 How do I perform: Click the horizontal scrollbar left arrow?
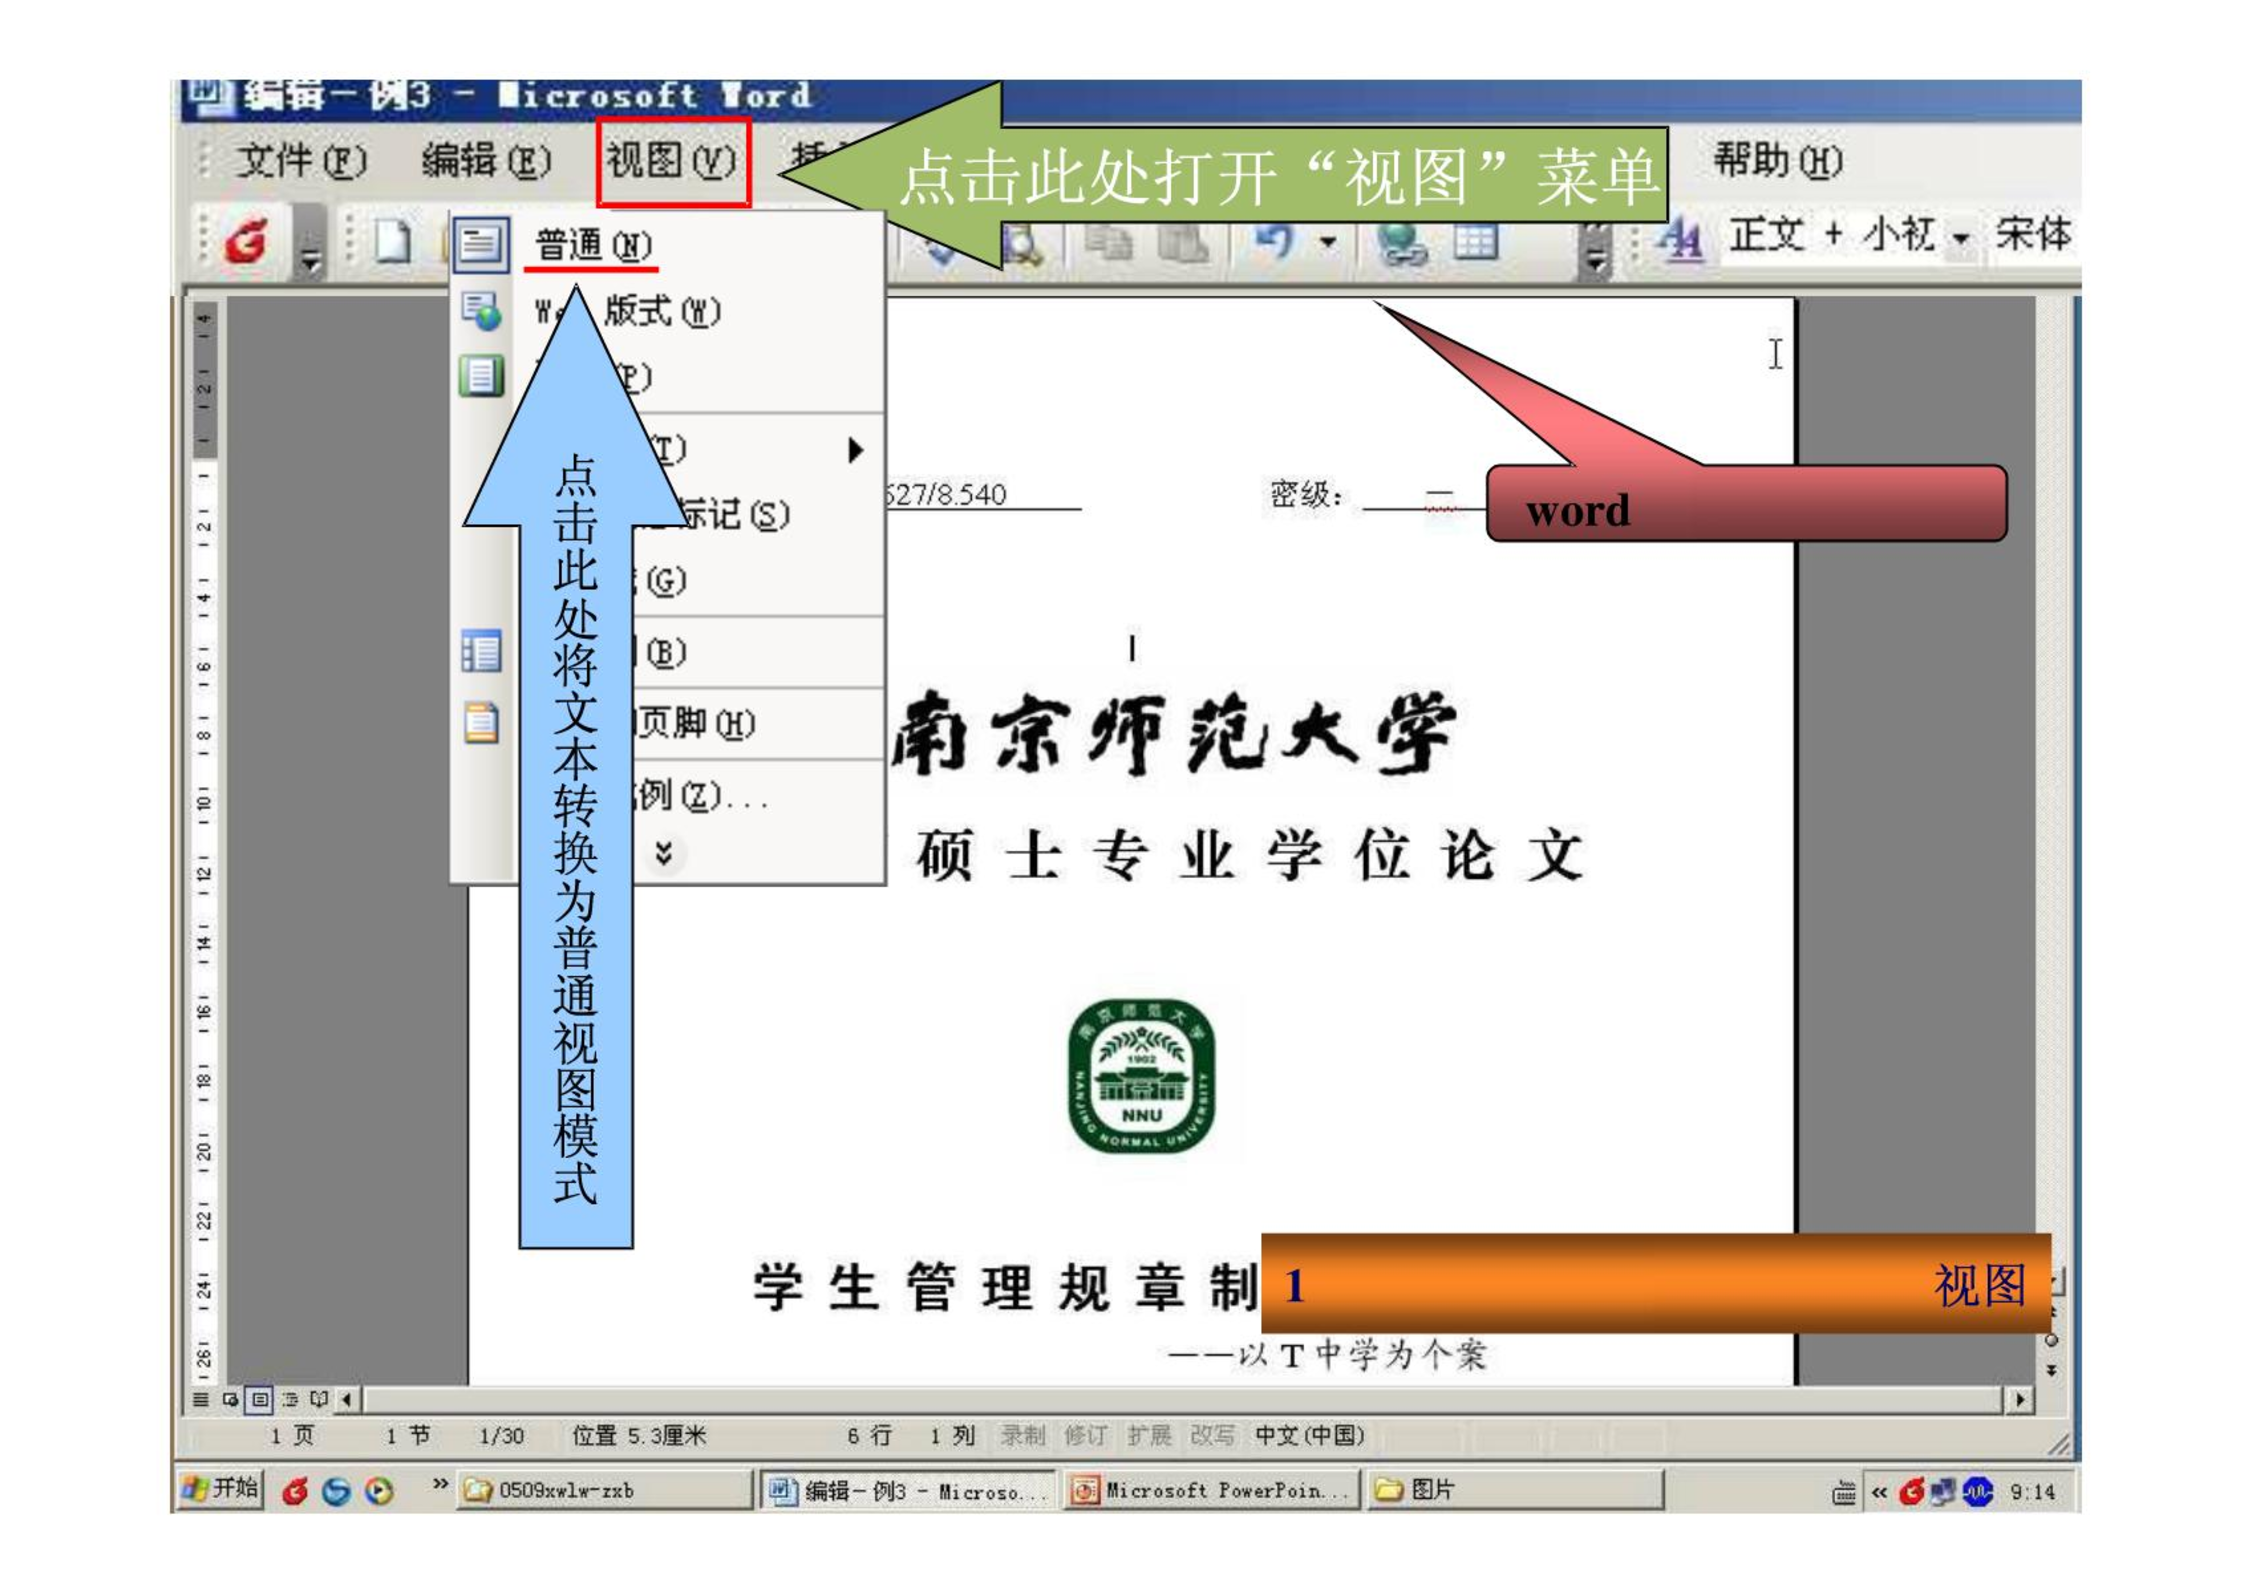pyautogui.click(x=346, y=1399)
